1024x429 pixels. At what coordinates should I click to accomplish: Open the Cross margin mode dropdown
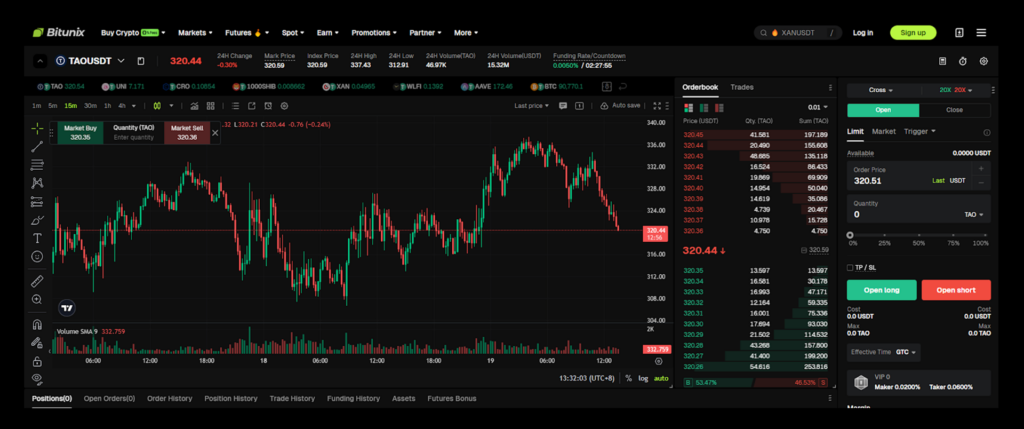881,90
